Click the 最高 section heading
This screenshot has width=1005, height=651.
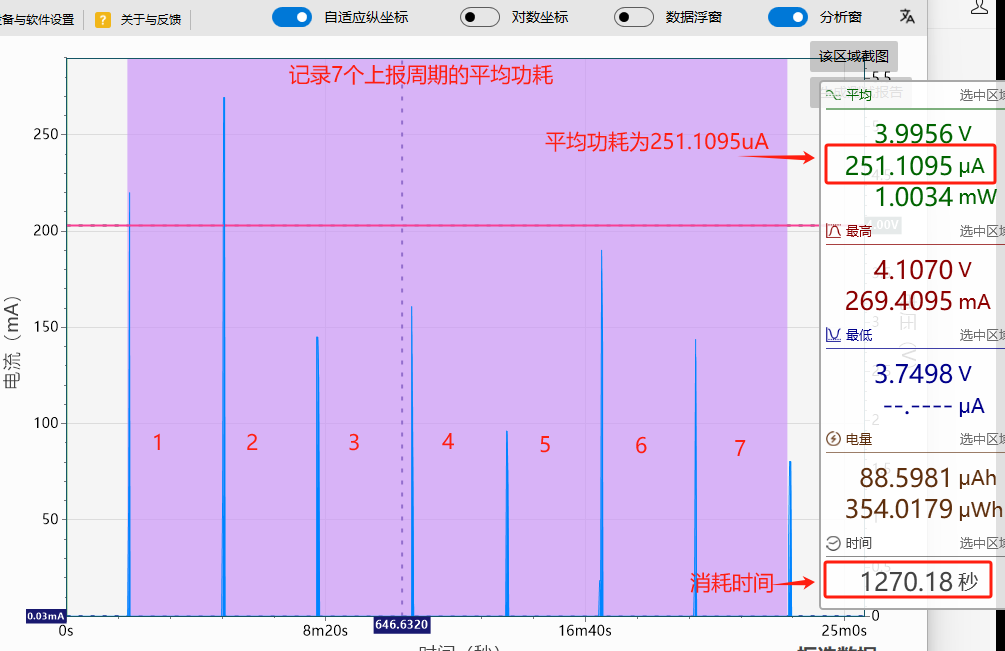[859, 231]
